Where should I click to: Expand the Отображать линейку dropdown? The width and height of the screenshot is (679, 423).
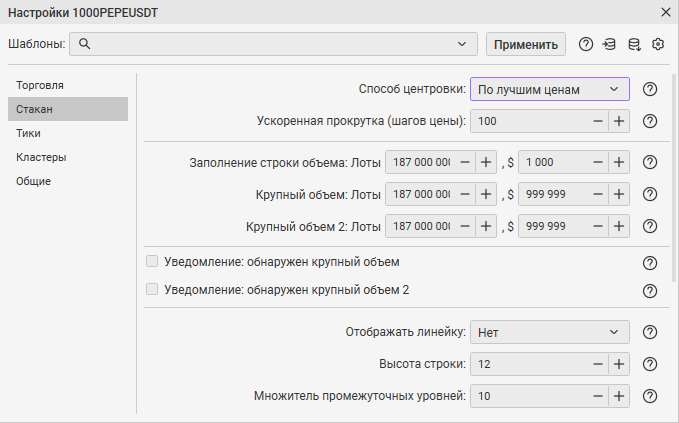click(549, 332)
